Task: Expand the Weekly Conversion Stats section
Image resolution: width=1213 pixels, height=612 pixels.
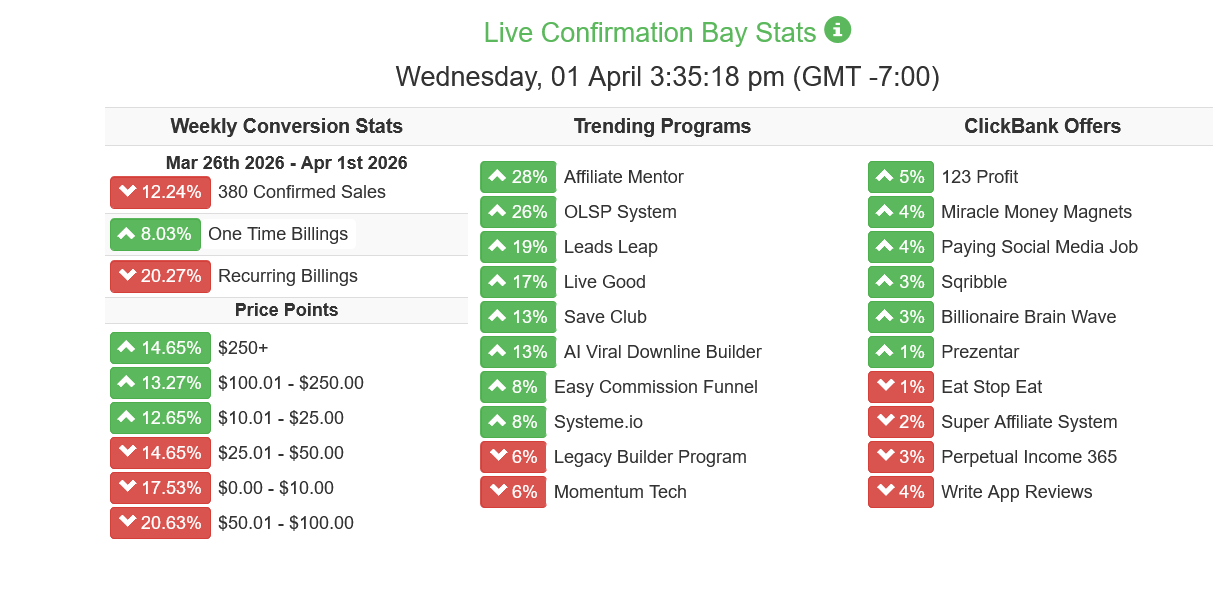Action: click(x=286, y=126)
